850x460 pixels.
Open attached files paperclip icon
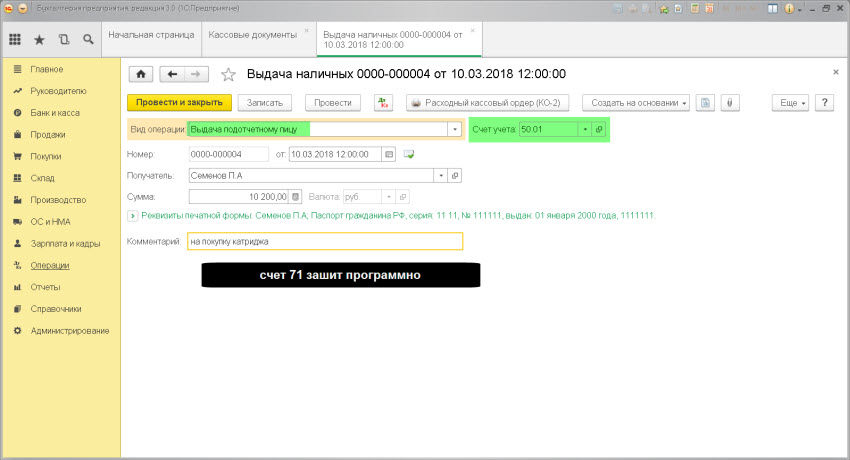[730, 103]
